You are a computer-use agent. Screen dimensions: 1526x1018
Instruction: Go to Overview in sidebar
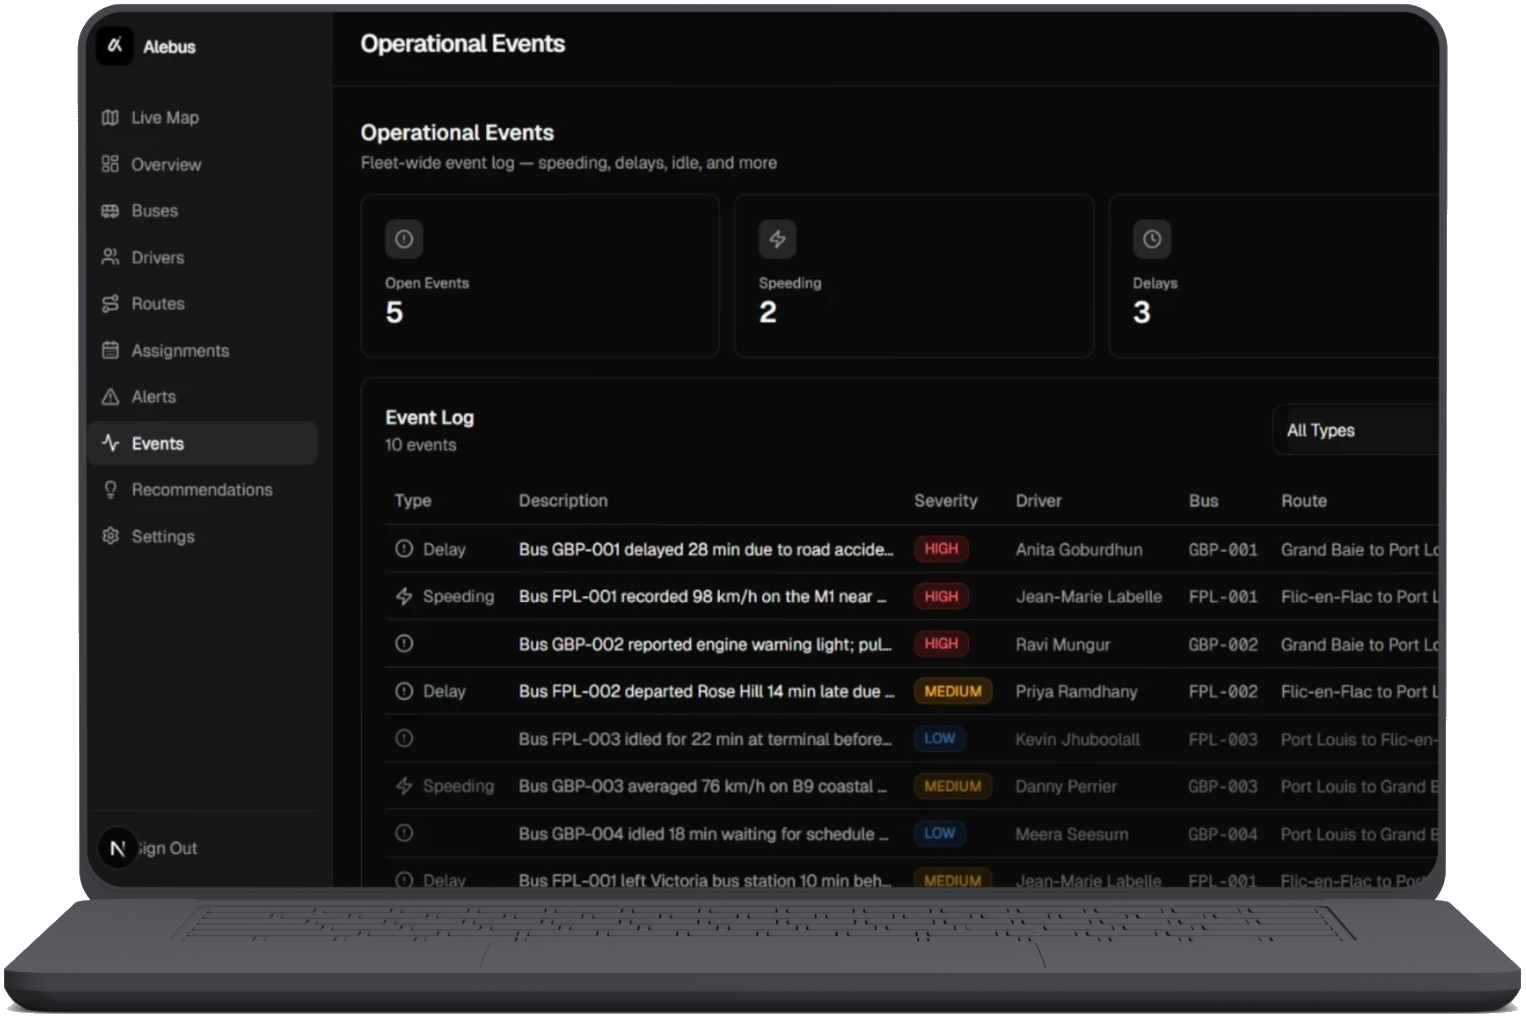coord(202,164)
